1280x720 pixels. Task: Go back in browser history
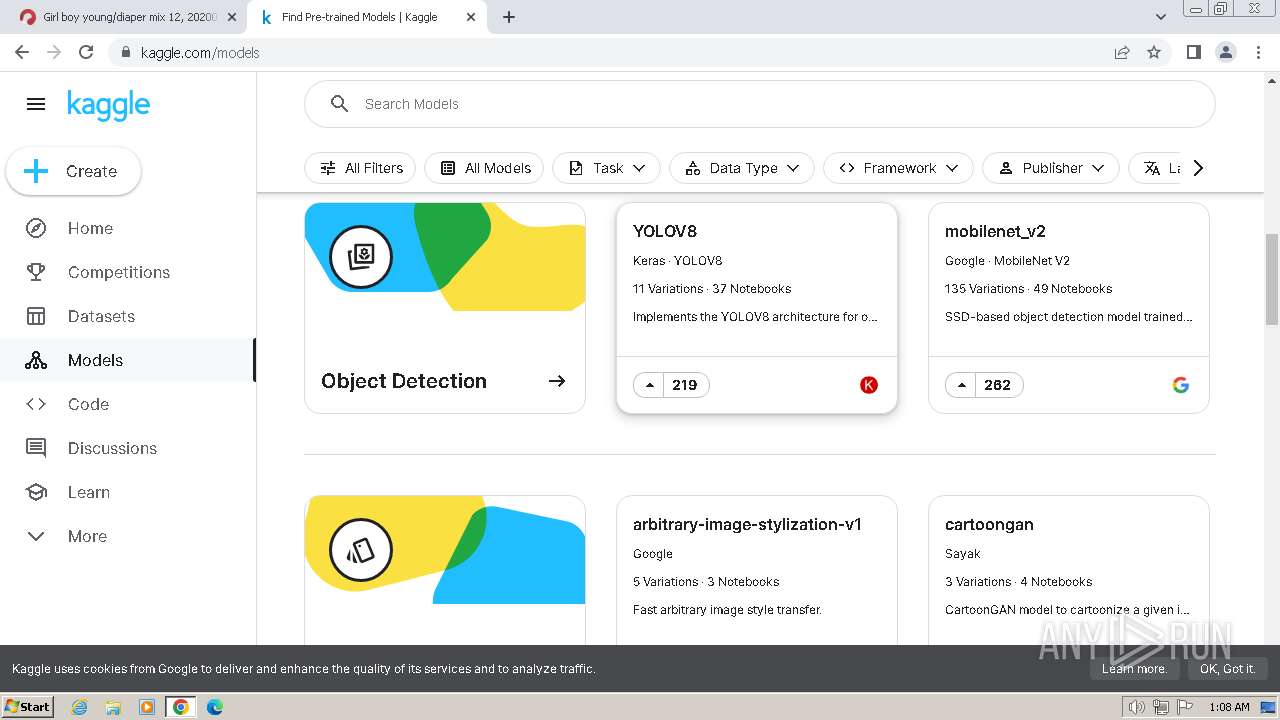(22, 52)
